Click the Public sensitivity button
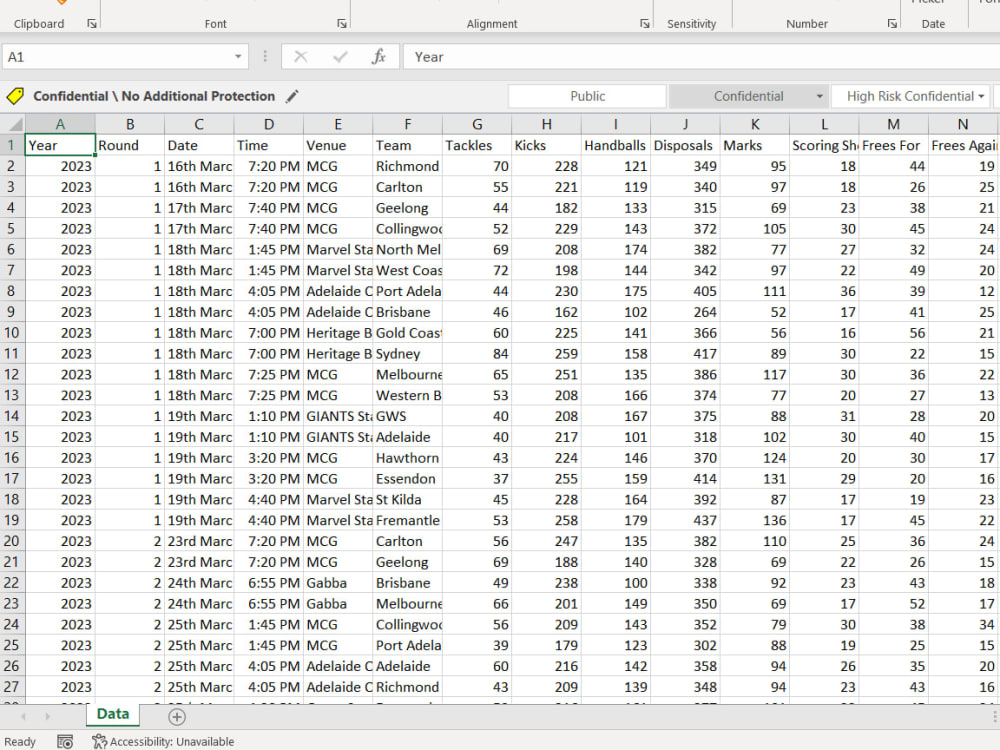The height and width of the screenshot is (750, 1000). point(587,96)
